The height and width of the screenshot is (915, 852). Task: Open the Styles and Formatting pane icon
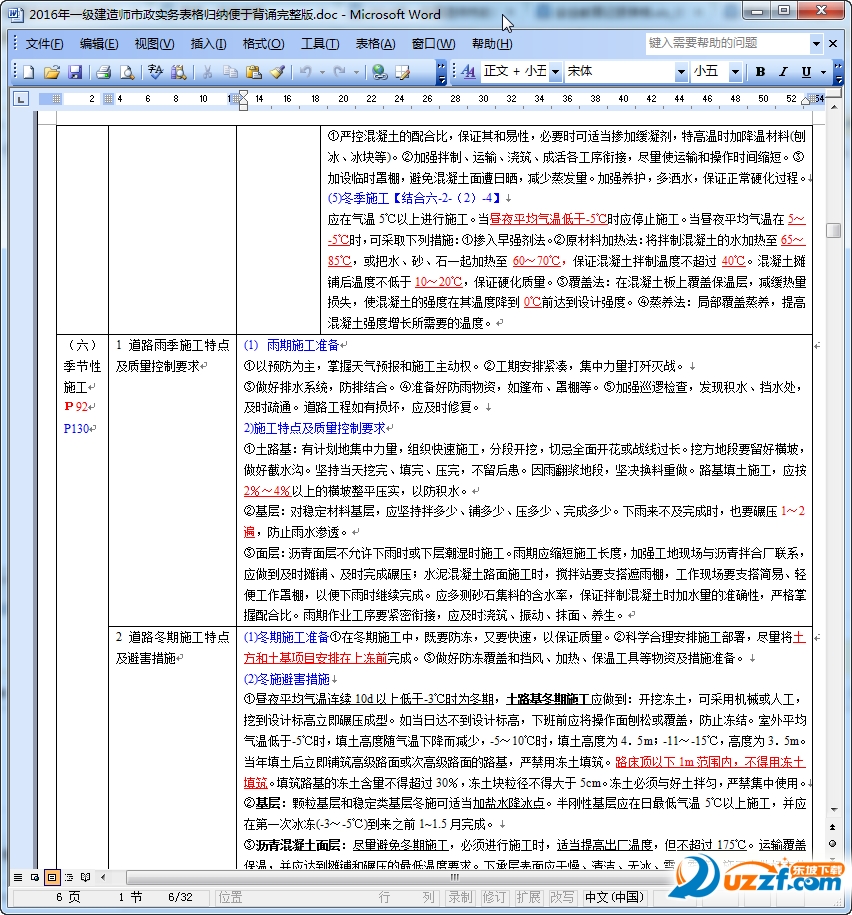pyautogui.click(x=468, y=72)
